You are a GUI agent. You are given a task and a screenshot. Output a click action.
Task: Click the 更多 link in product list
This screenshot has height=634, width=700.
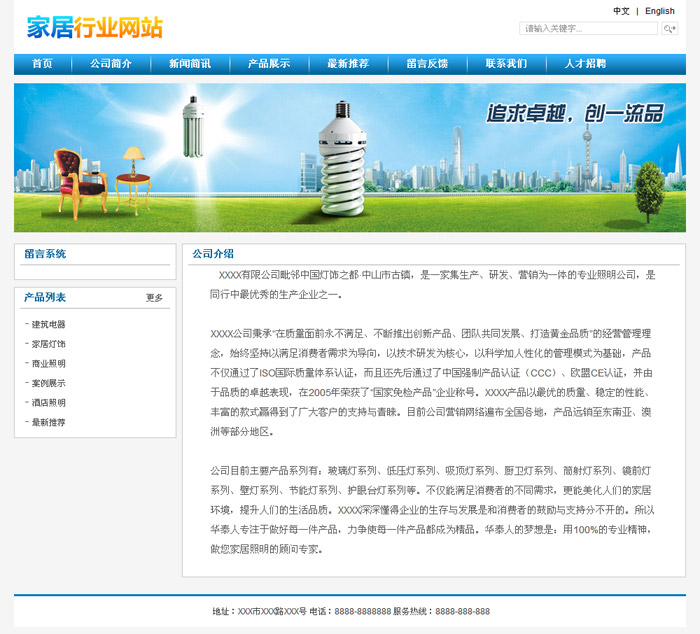point(154,298)
